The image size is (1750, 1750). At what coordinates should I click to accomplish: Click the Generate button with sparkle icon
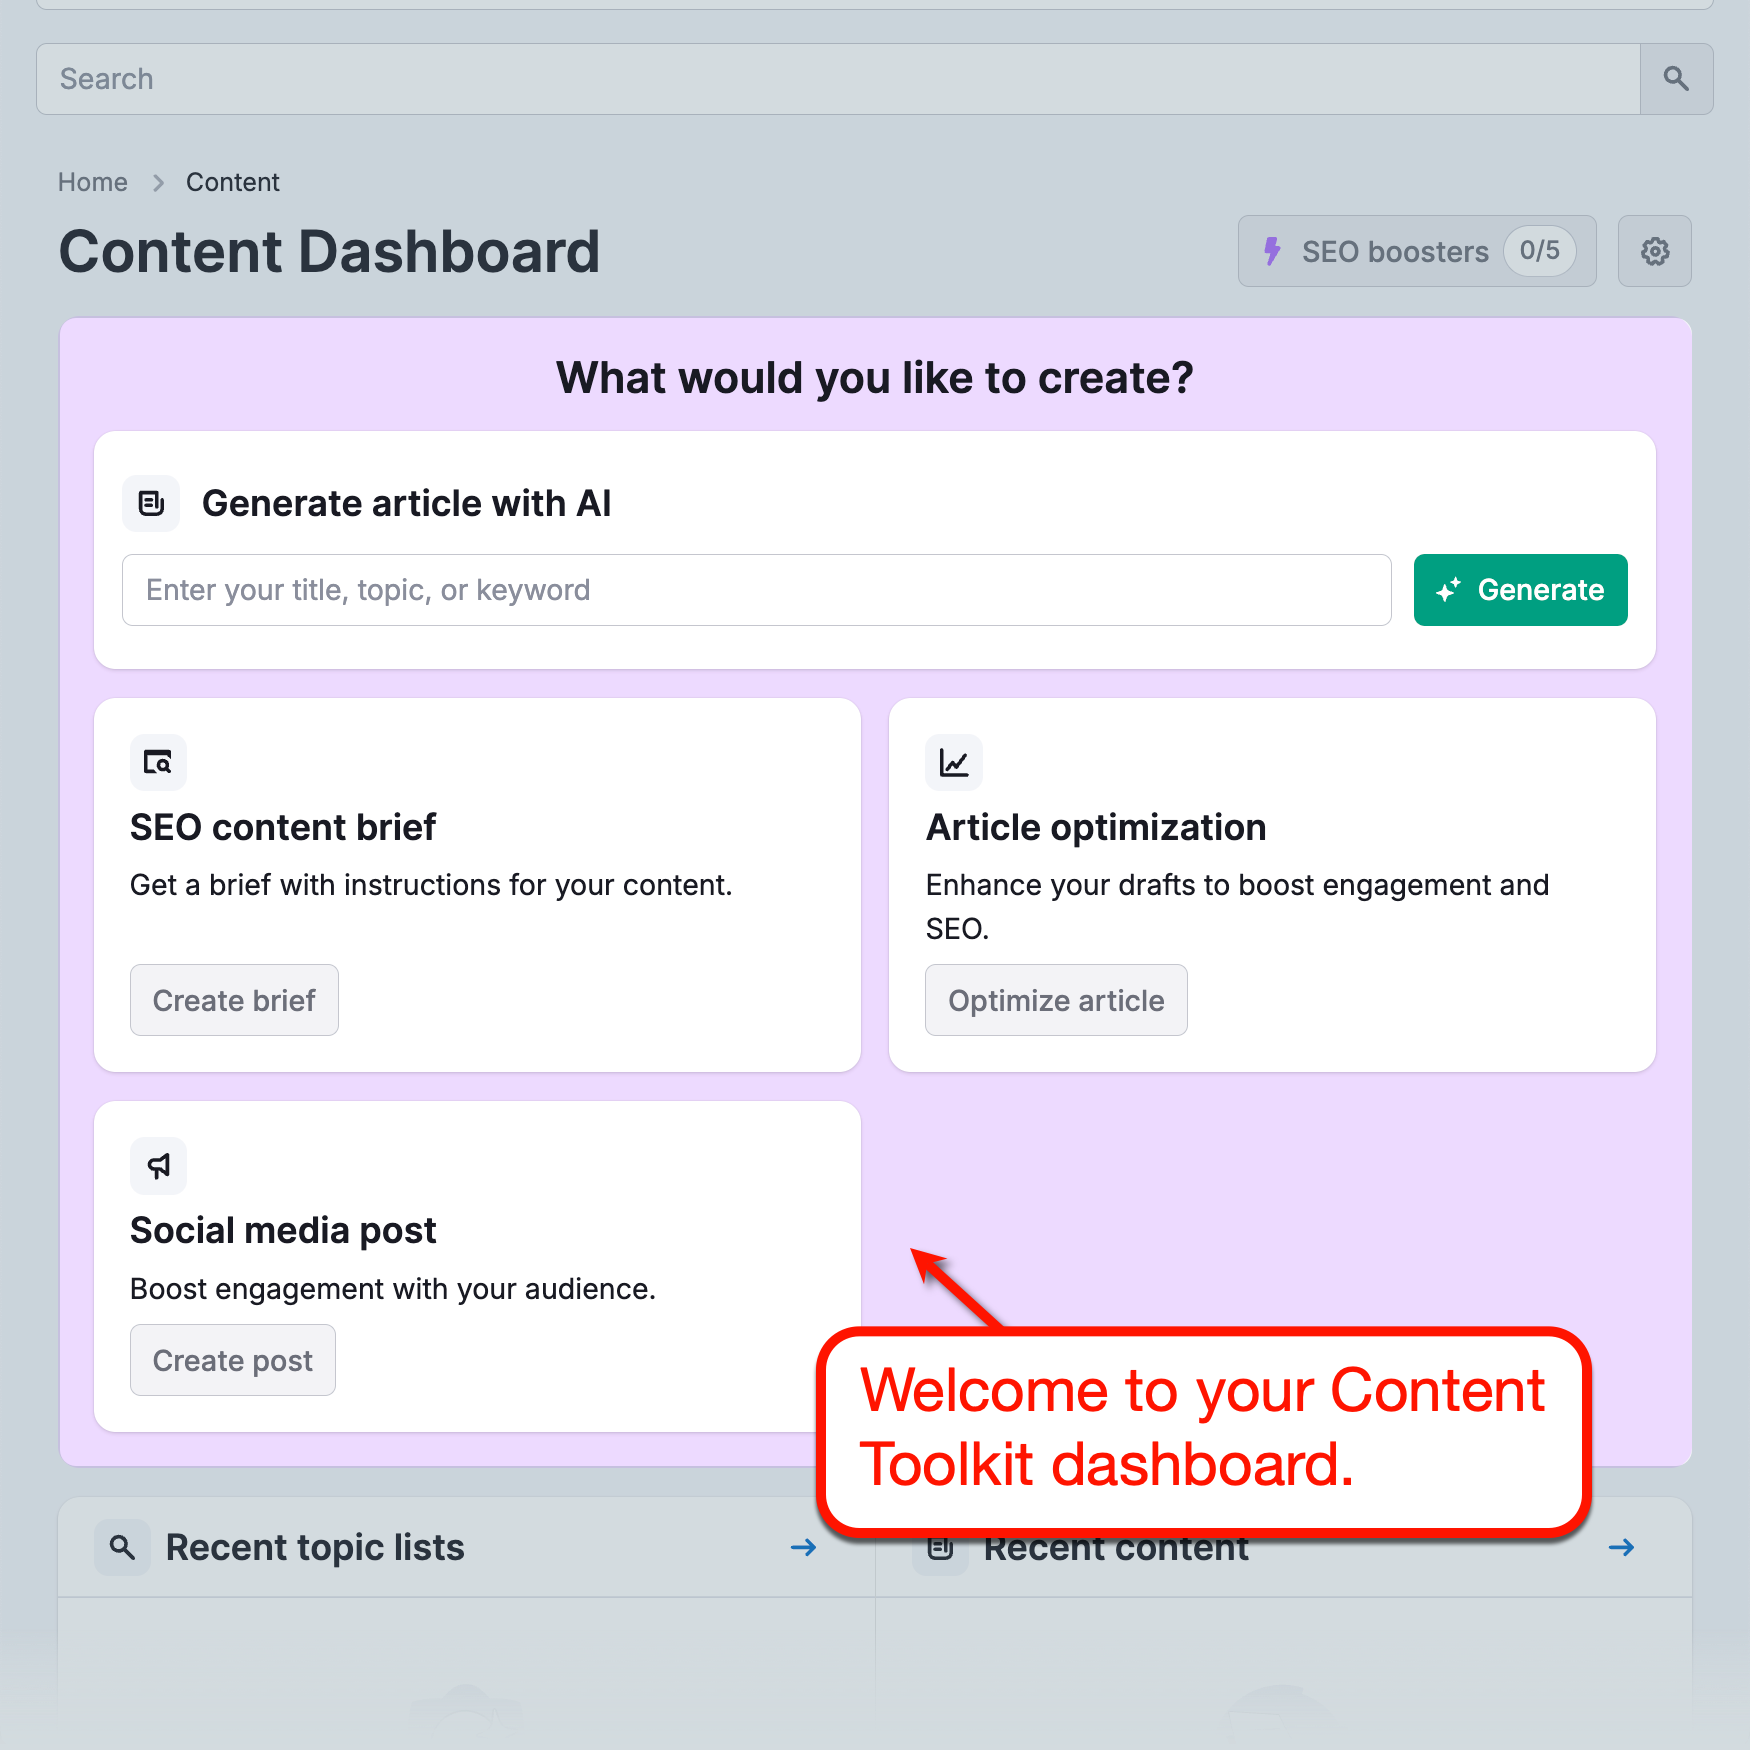coord(1519,590)
